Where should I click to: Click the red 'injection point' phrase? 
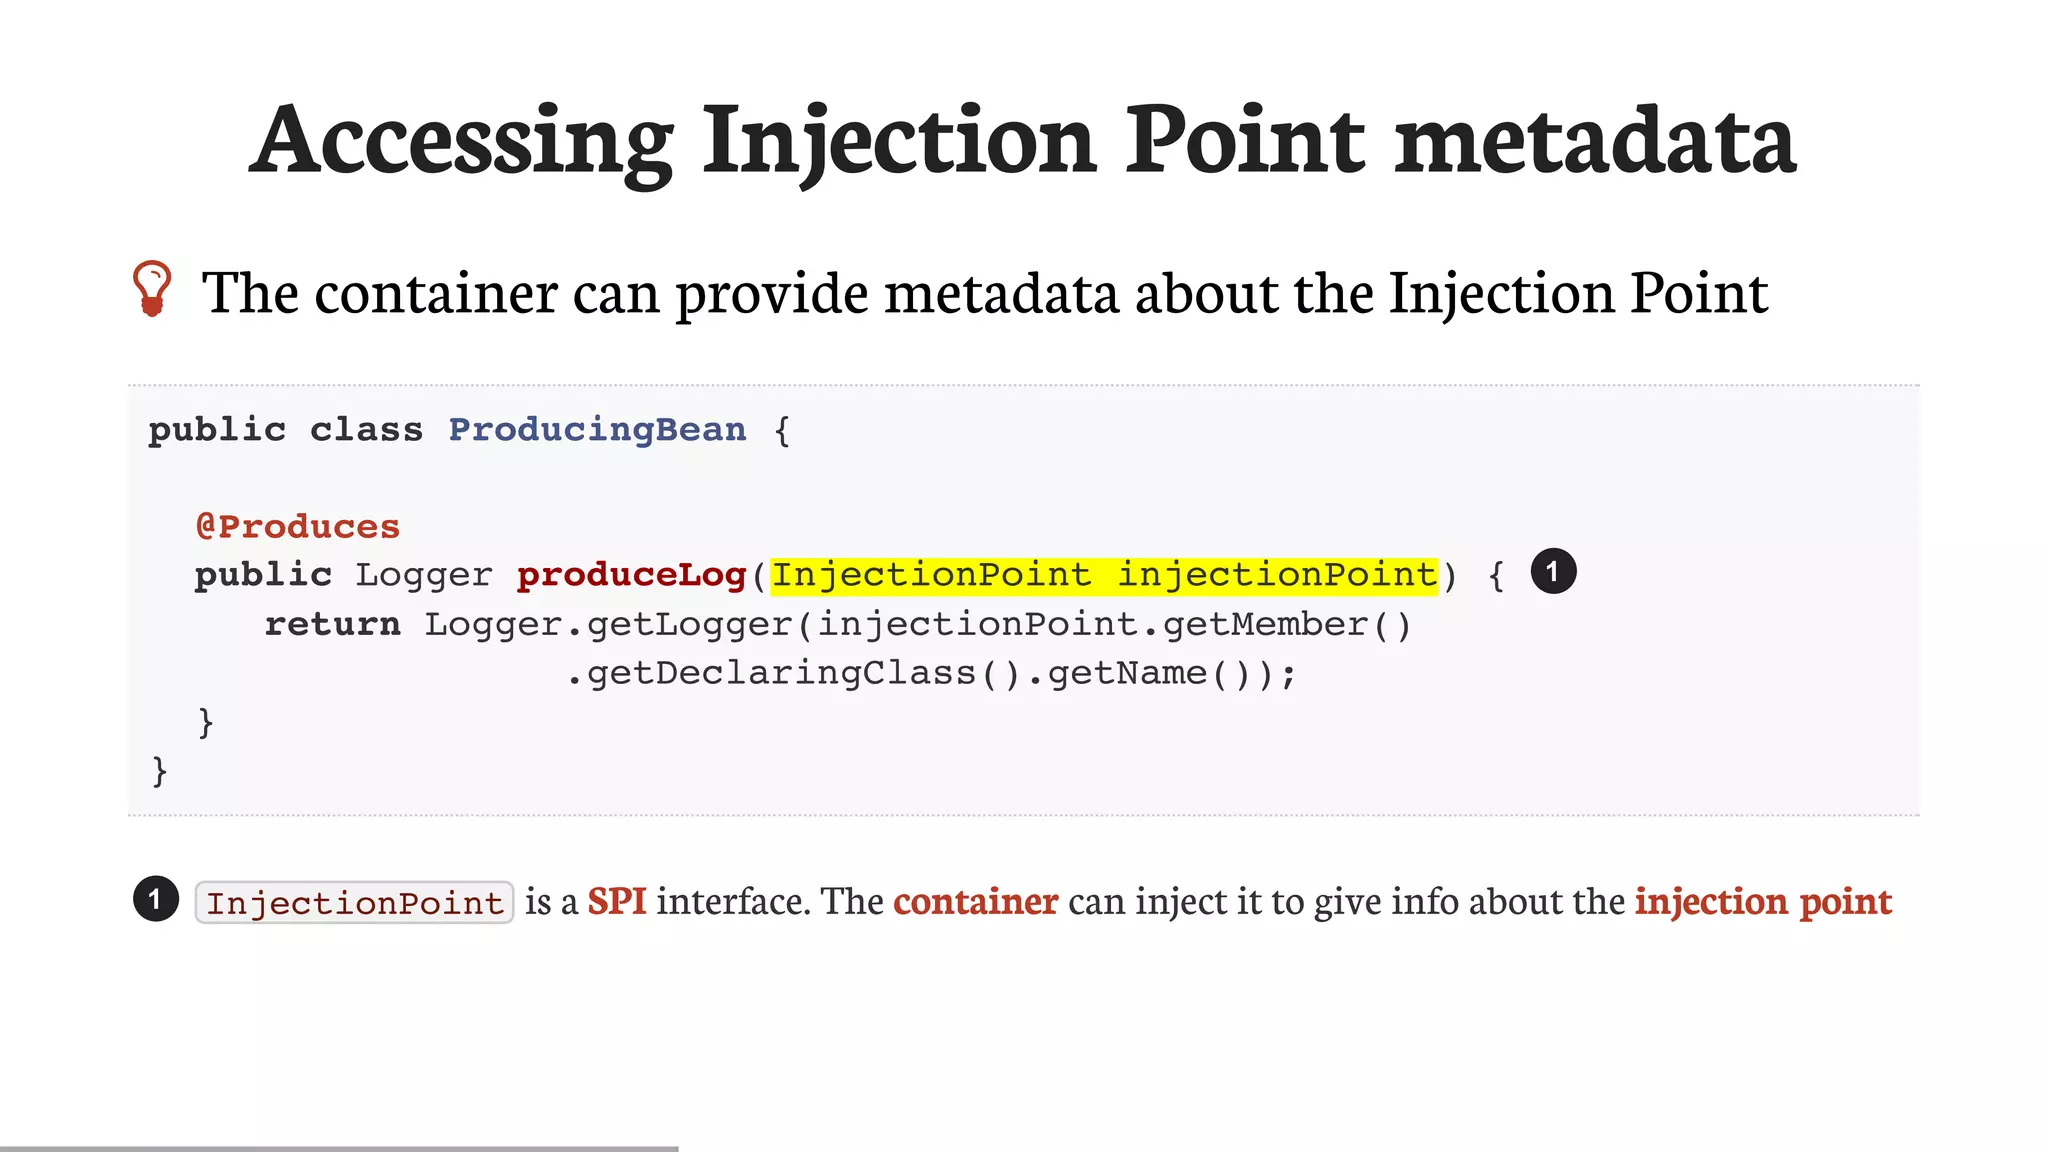coord(1763,901)
